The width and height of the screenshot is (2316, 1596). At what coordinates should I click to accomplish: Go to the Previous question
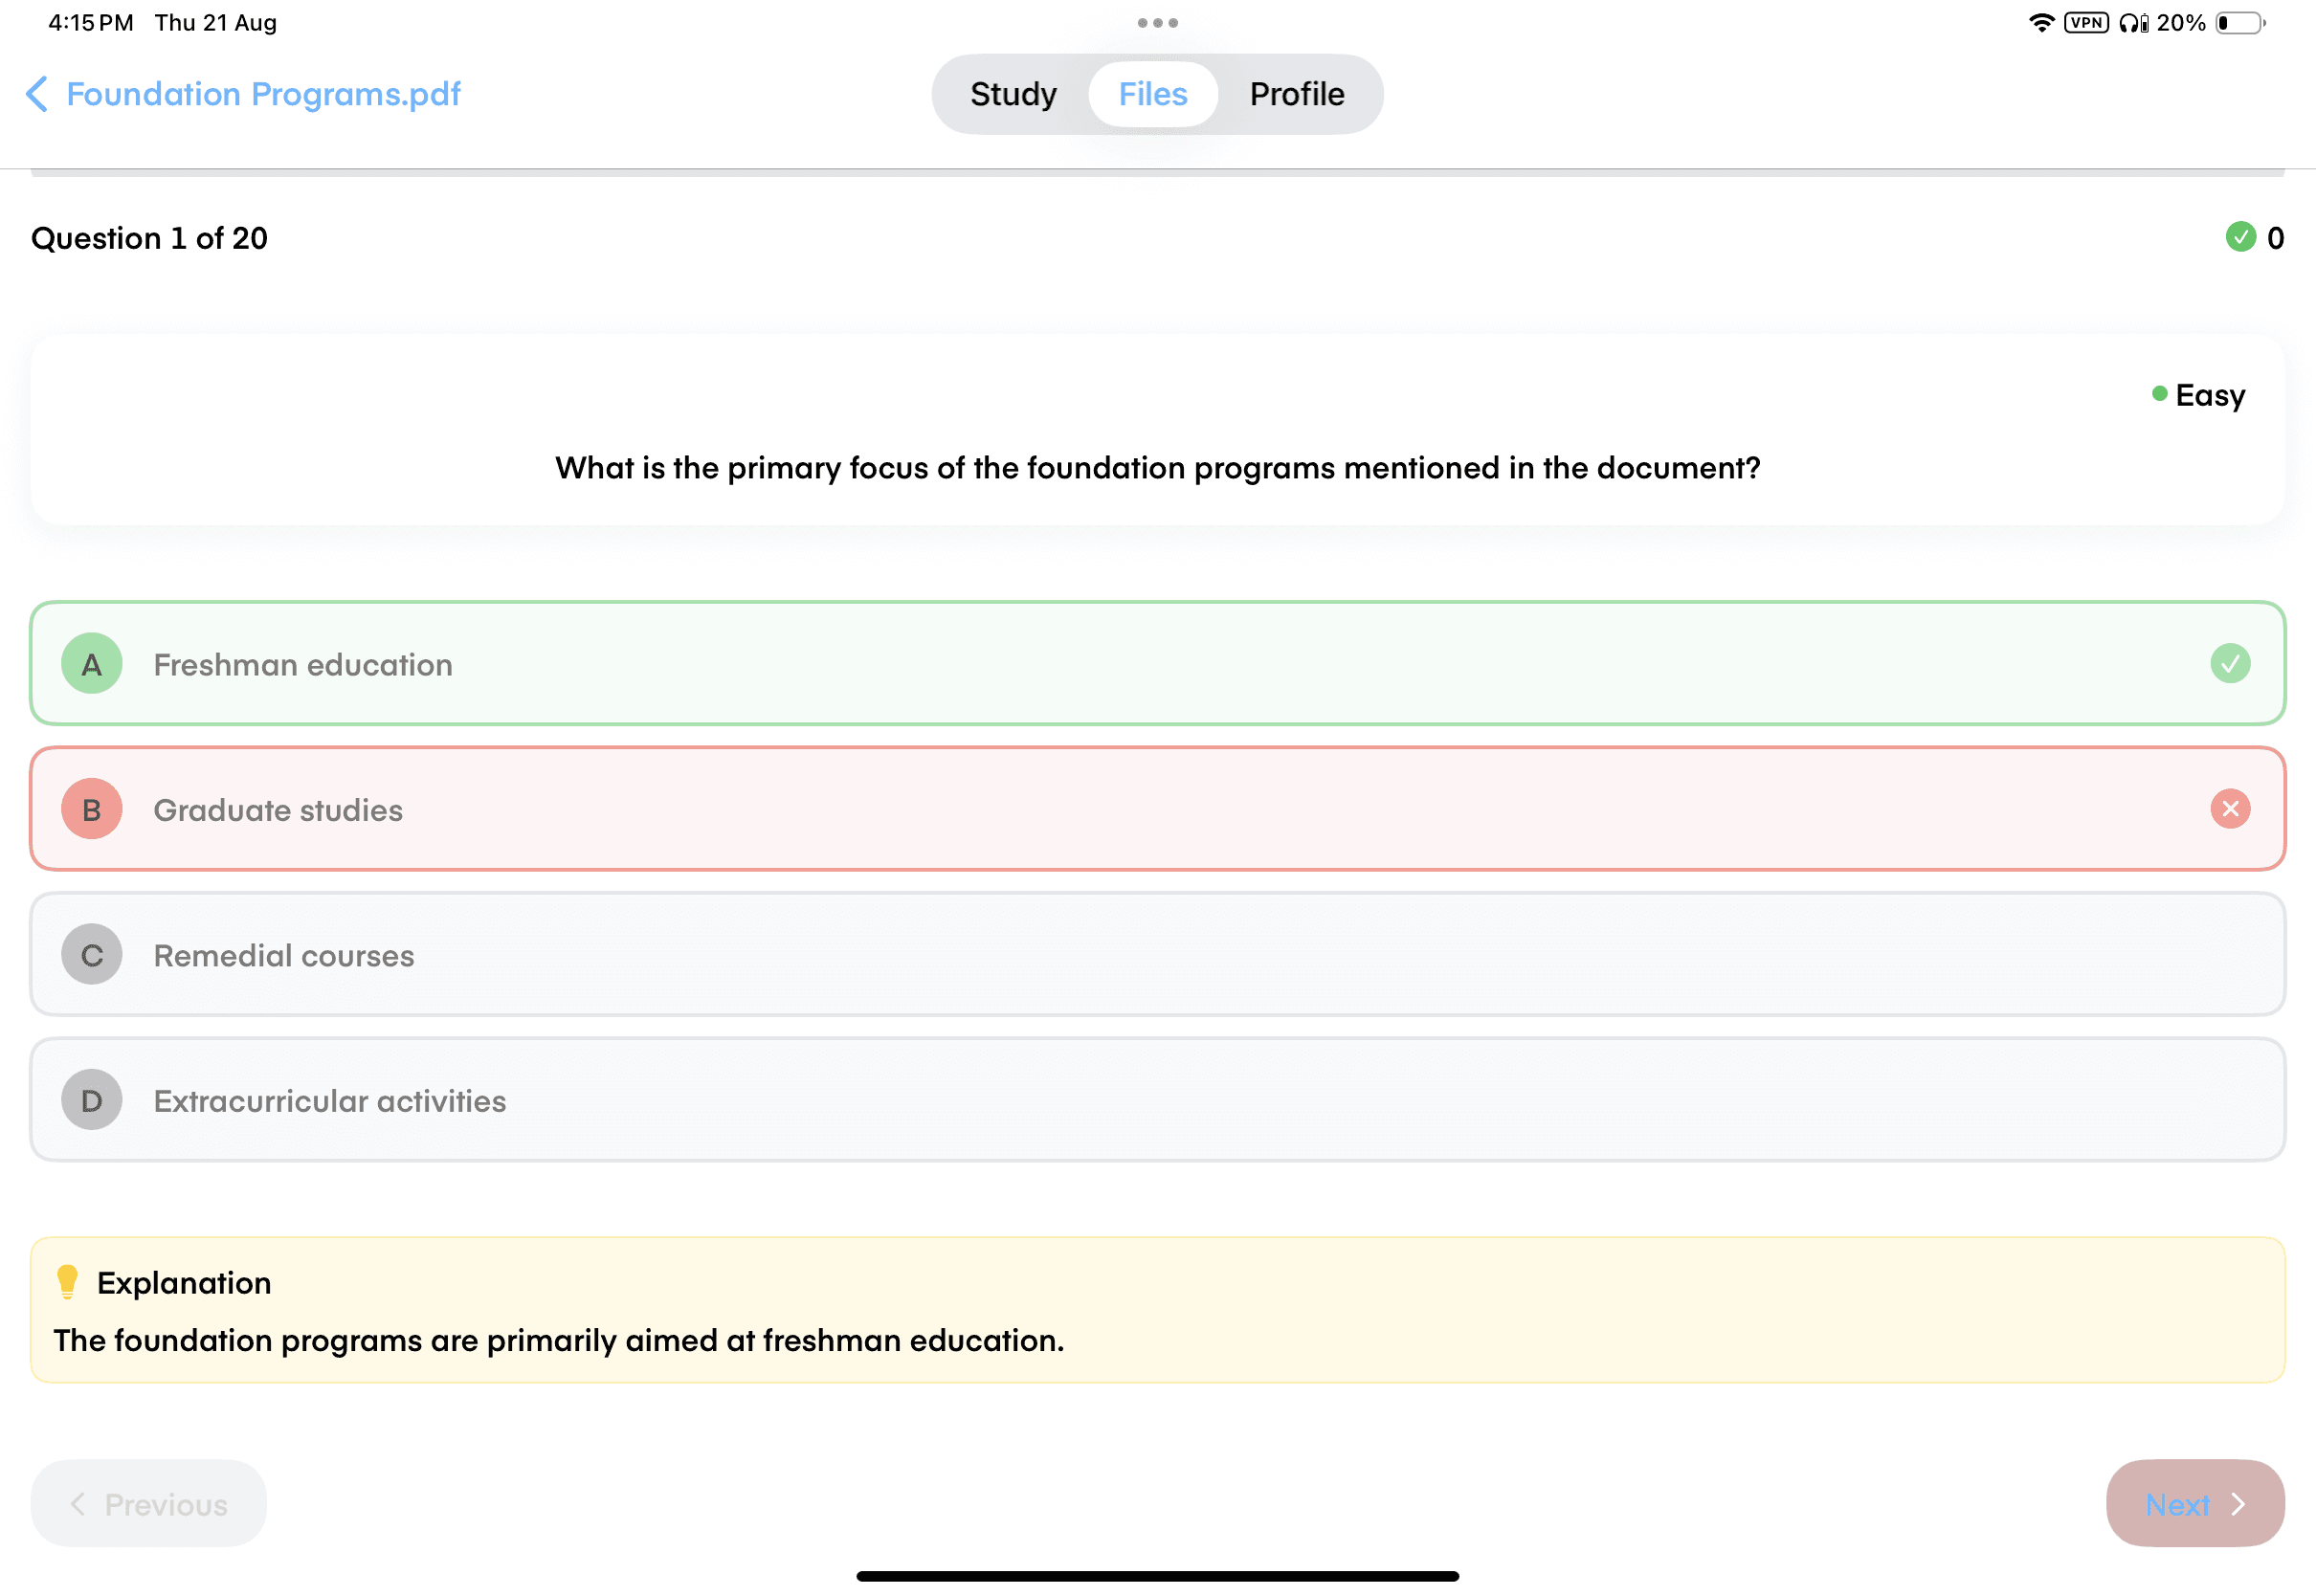[149, 1503]
